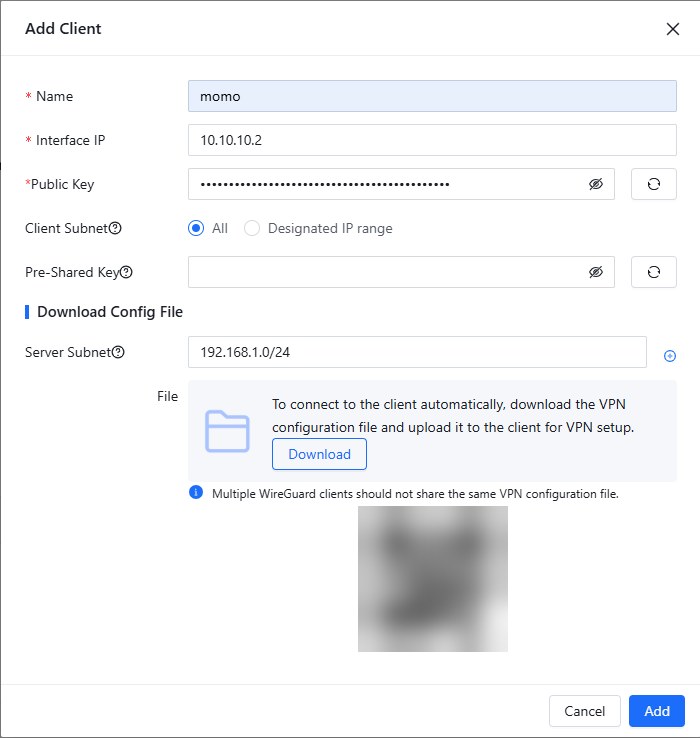Show the hidden Public Key value
Viewport: 700px width, 738px height.
click(595, 184)
